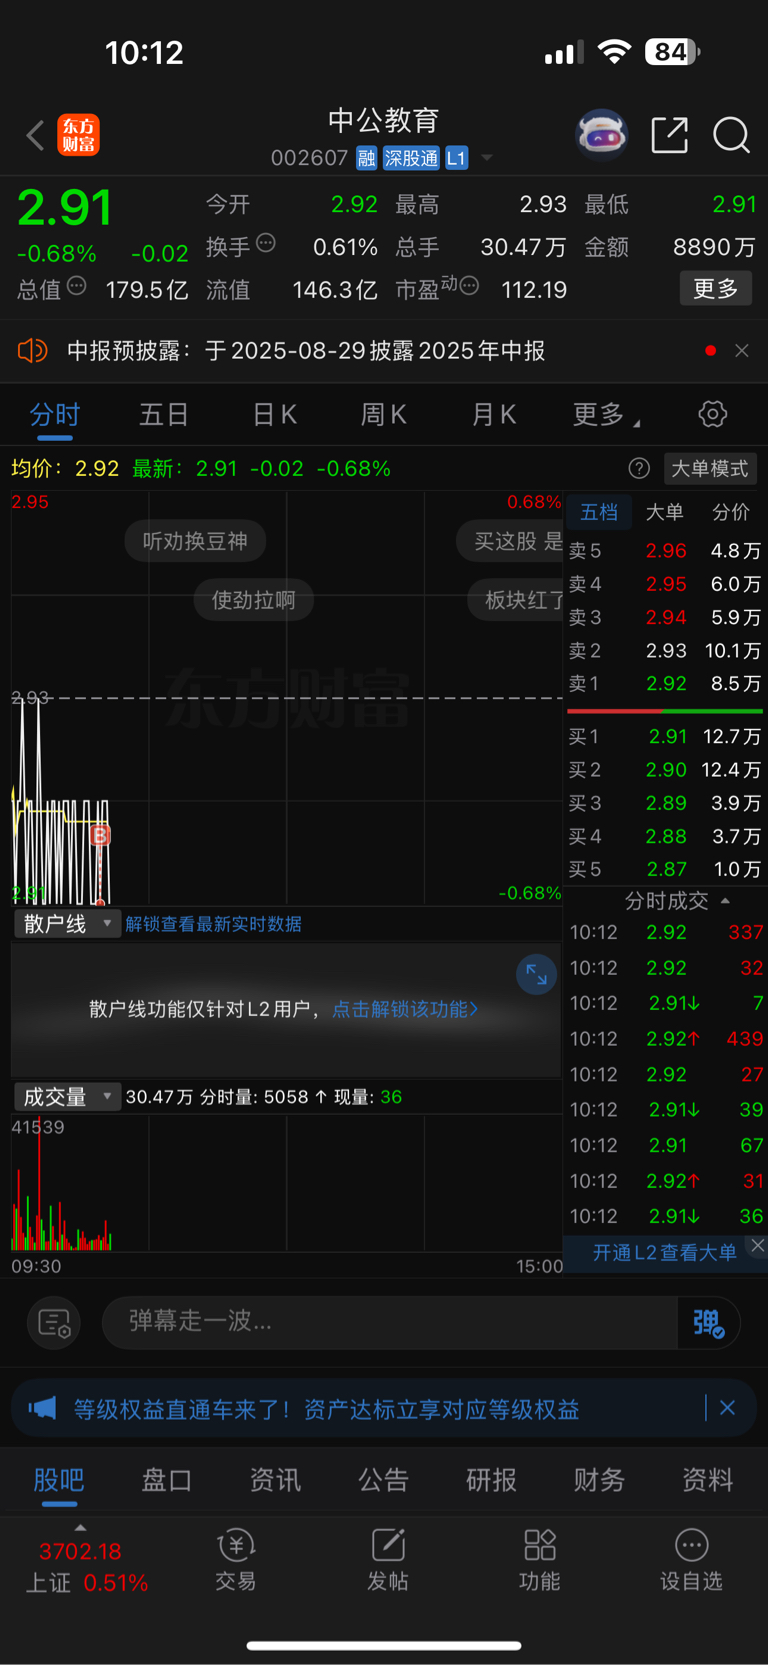Viewport: 768px width, 1665px height.
Task: Tap the 深股通 badge
Action: coord(412,158)
